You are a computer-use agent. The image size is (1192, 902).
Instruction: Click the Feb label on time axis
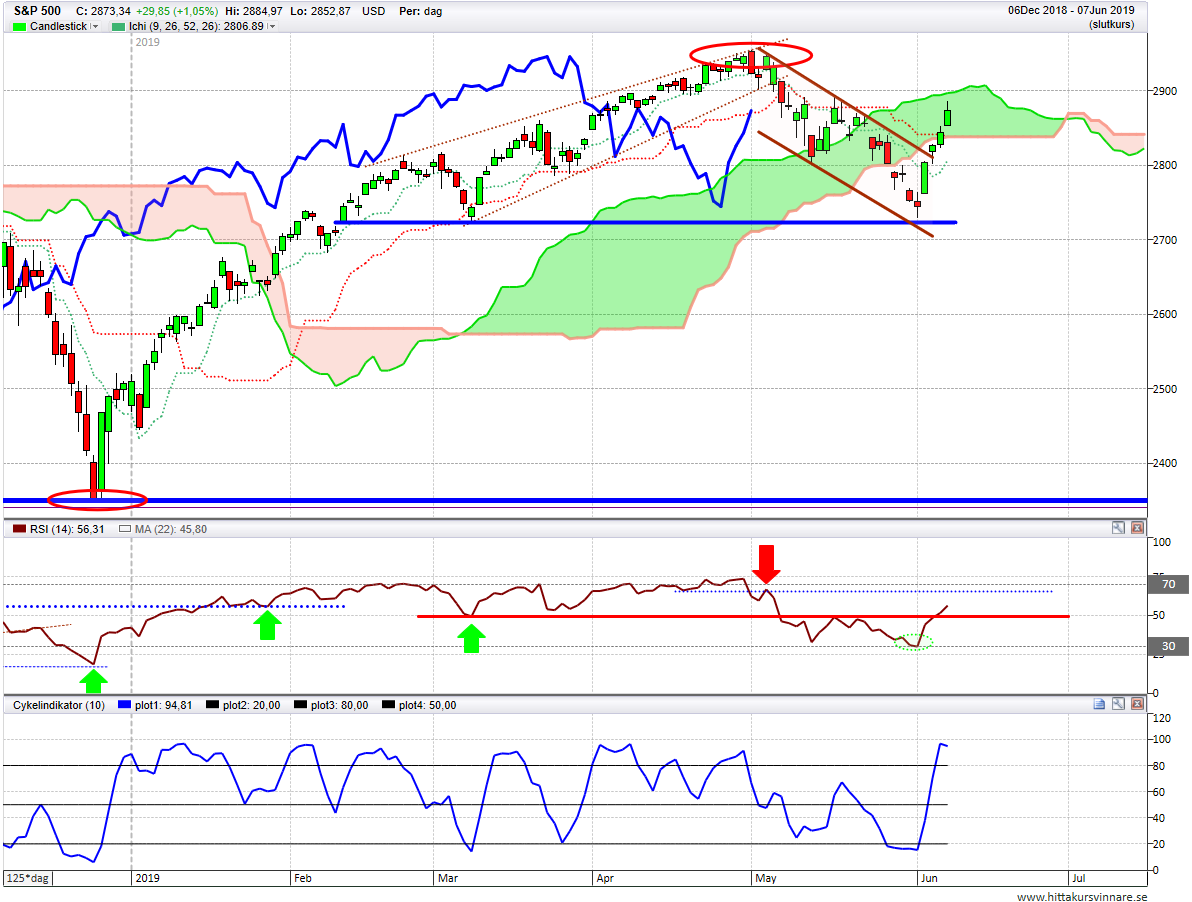click(303, 878)
